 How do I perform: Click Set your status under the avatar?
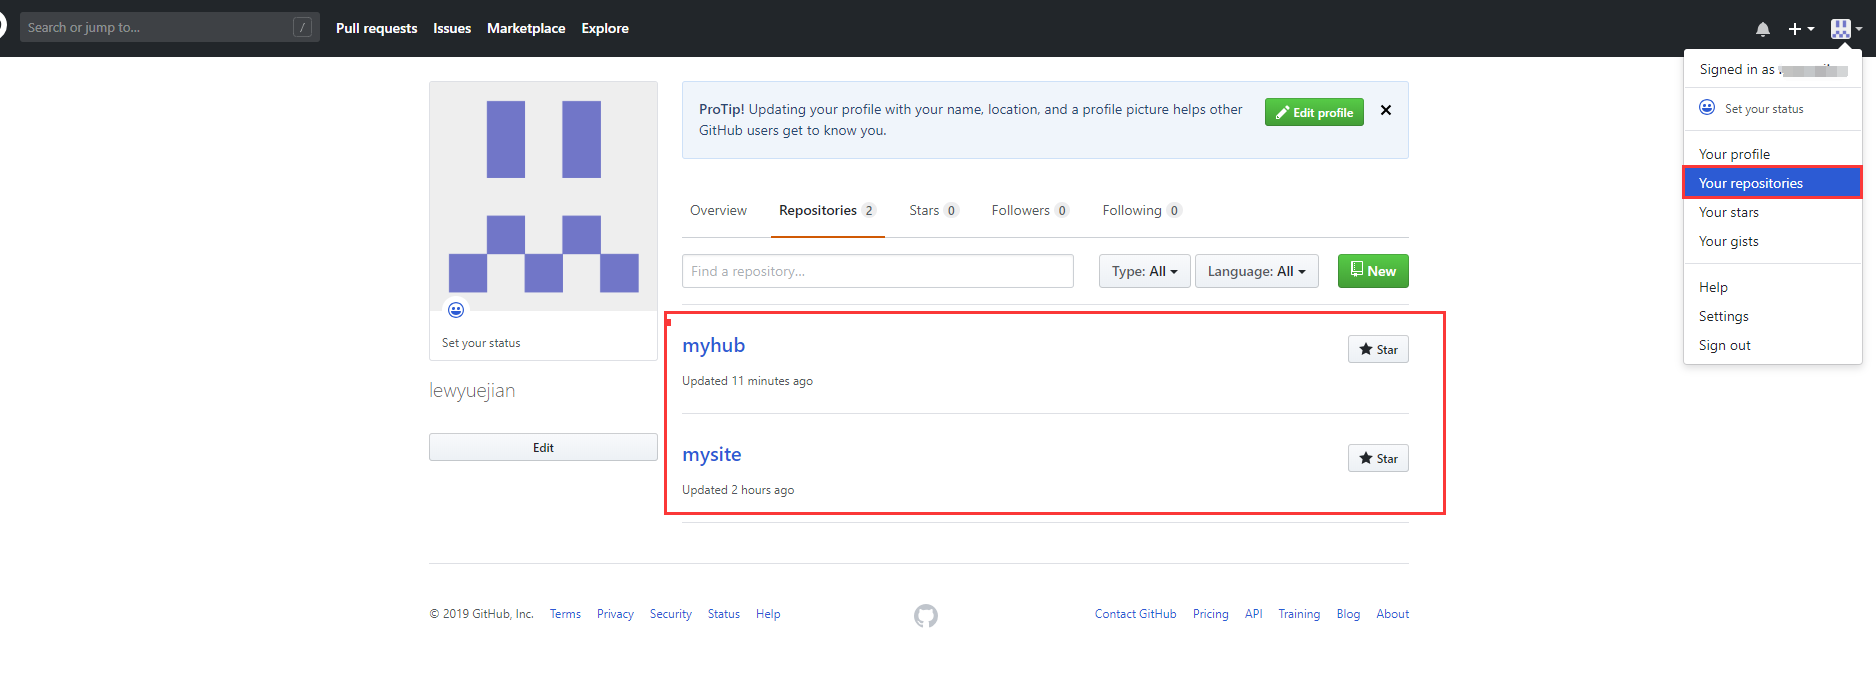pyautogui.click(x=481, y=343)
